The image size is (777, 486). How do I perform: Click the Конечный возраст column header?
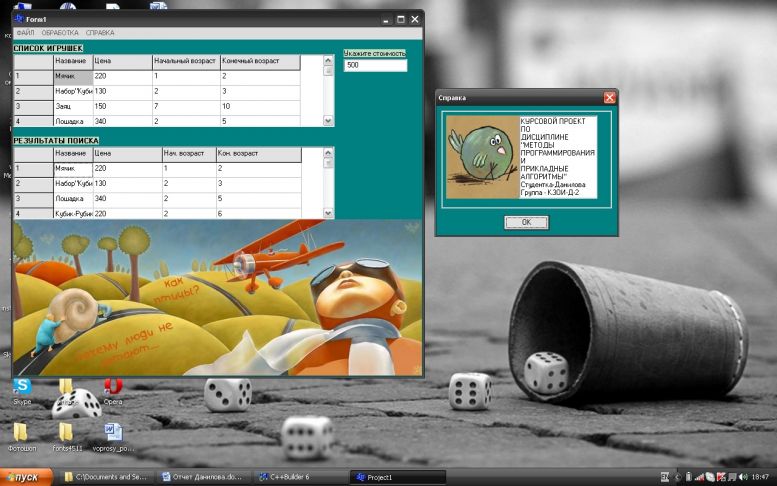tap(260, 61)
